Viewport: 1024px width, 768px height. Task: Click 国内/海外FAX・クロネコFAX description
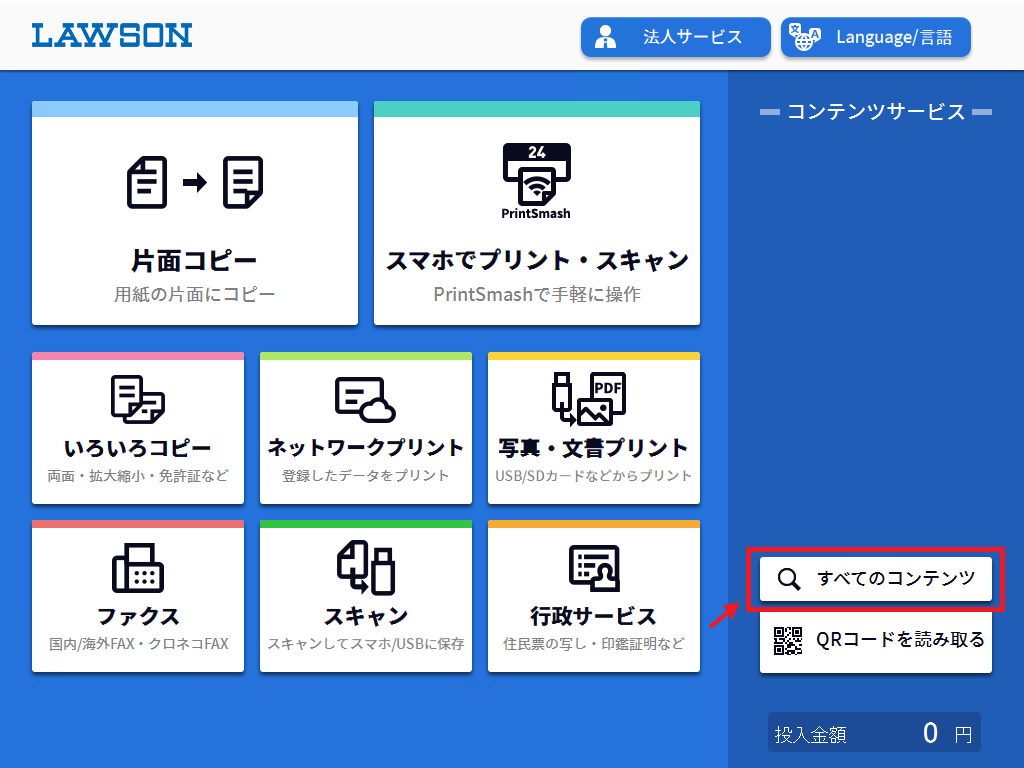(x=138, y=644)
